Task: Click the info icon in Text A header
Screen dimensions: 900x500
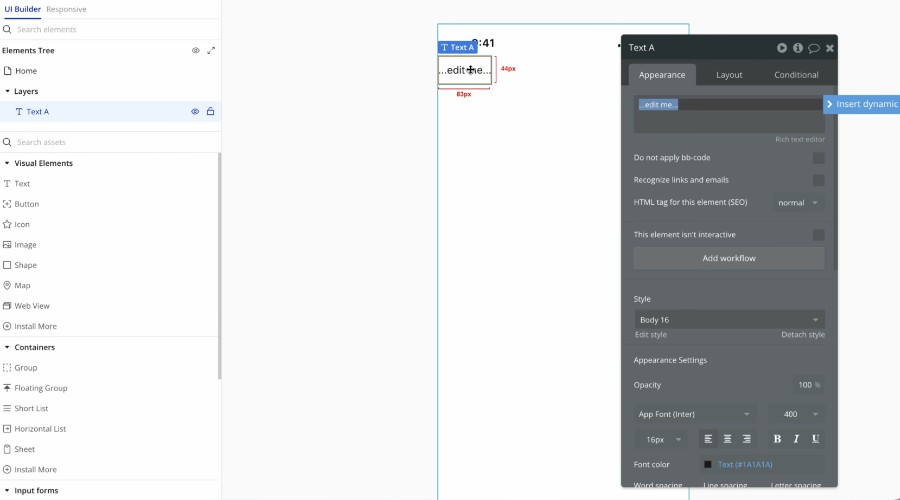Action: click(x=798, y=48)
